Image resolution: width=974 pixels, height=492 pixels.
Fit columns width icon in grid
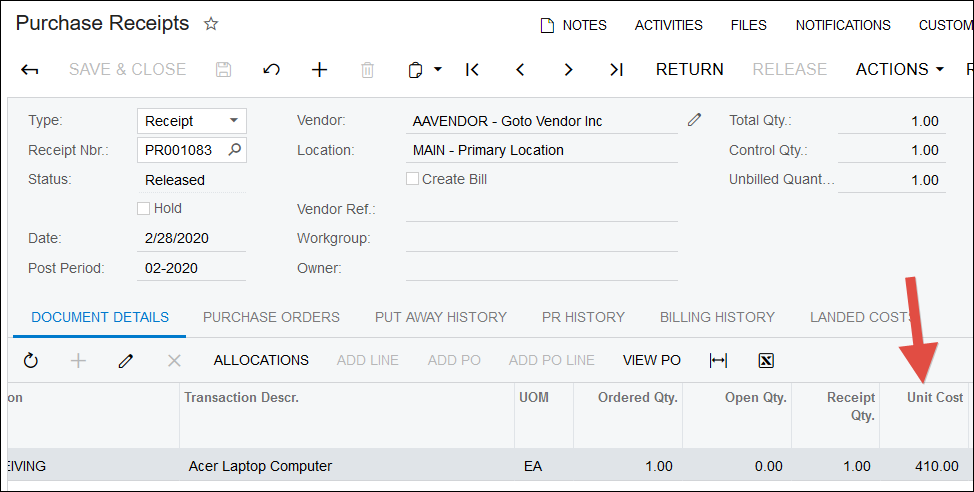point(717,360)
